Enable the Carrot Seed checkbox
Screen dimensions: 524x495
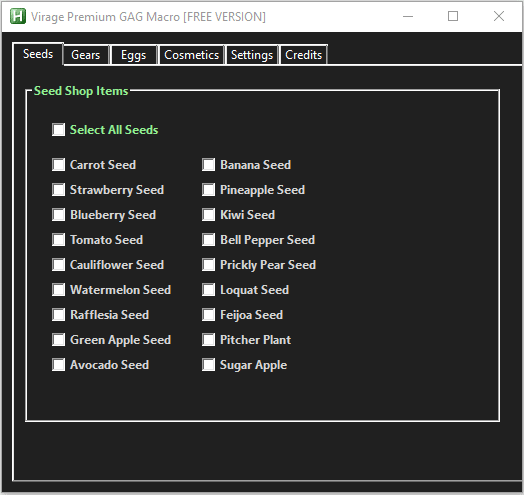point(58,165)
